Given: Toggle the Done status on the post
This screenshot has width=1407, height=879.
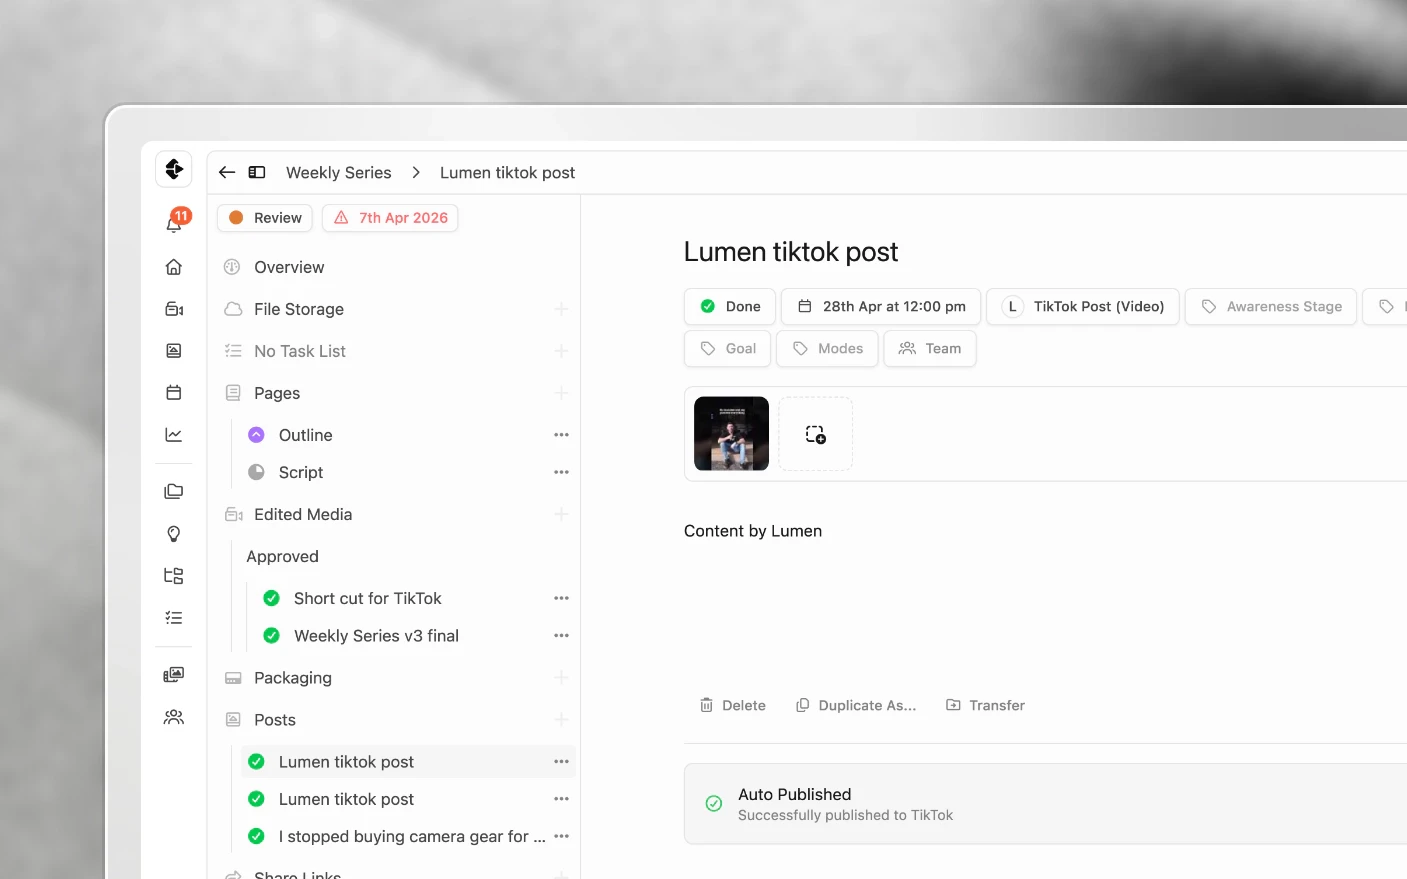Looking at the screenshot, I should (x=730, y=307).
